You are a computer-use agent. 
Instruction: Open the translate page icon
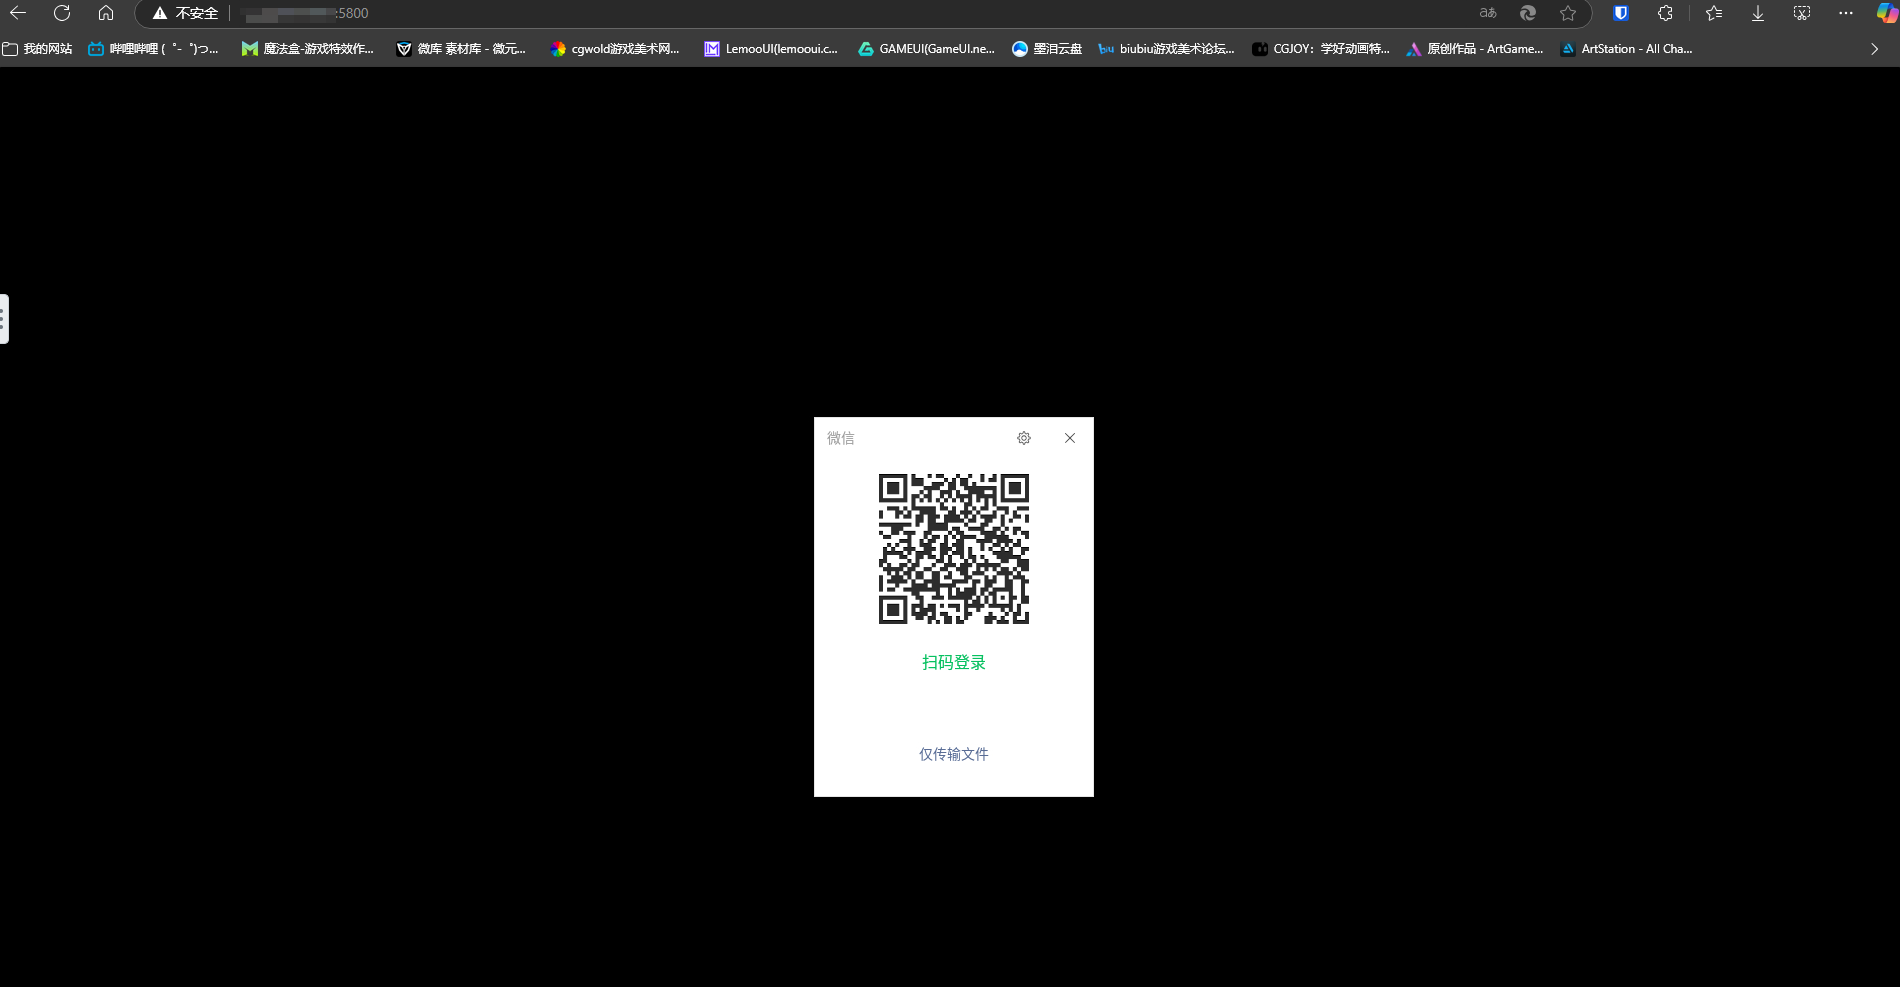(x=1488, y=13)
